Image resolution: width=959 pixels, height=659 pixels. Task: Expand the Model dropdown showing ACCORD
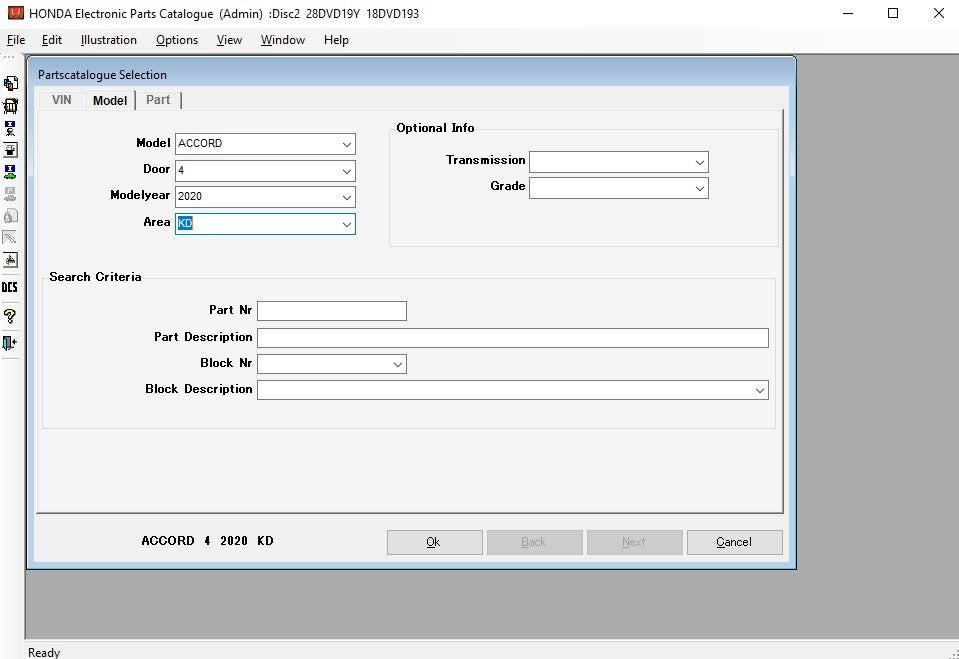tap(346, 144)
